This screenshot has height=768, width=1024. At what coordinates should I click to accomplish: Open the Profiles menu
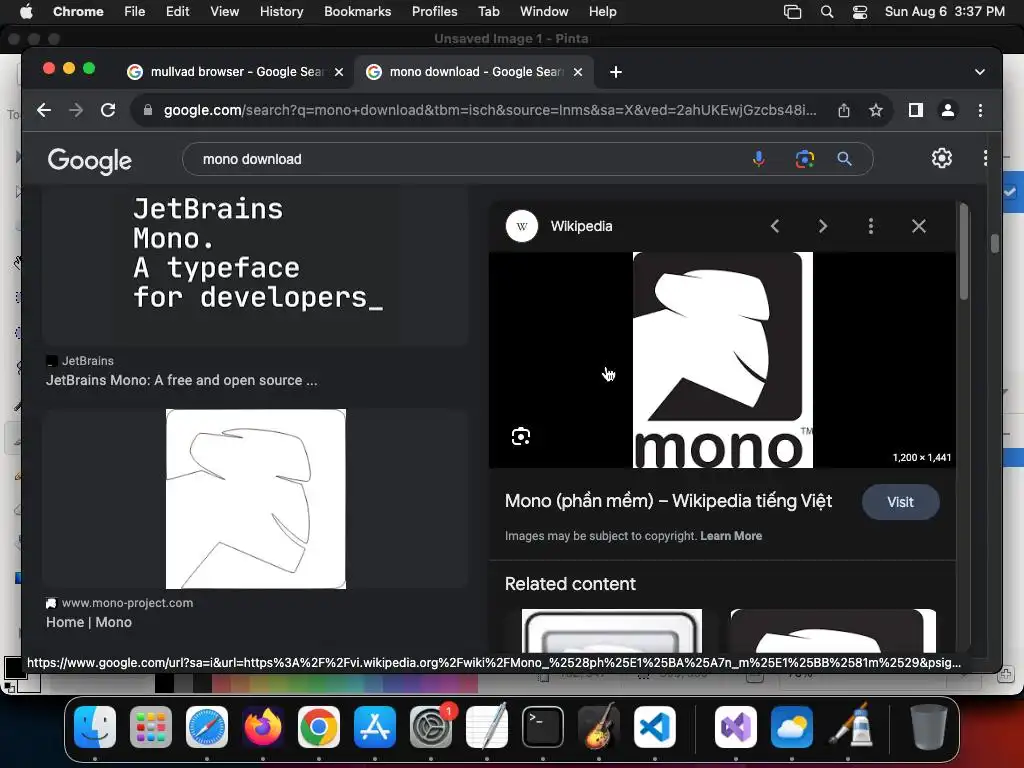click(x=434, y=11)
